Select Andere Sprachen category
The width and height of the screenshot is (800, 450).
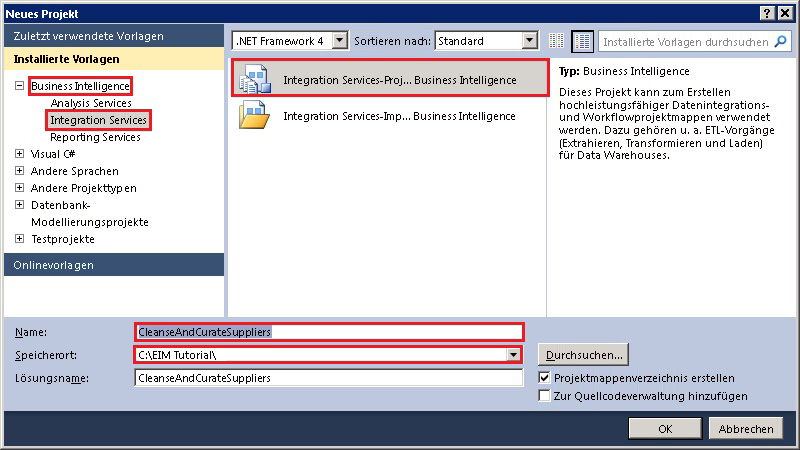tap(74, 171)
